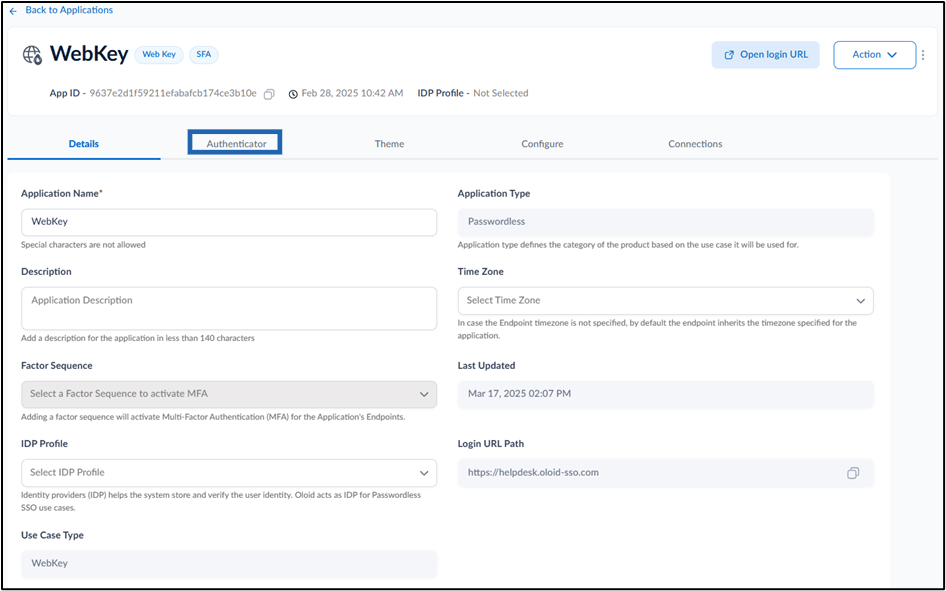This screenshot has width=946, height=591.
Task: Click the Web Key tag badge
Action: point(159,55)
